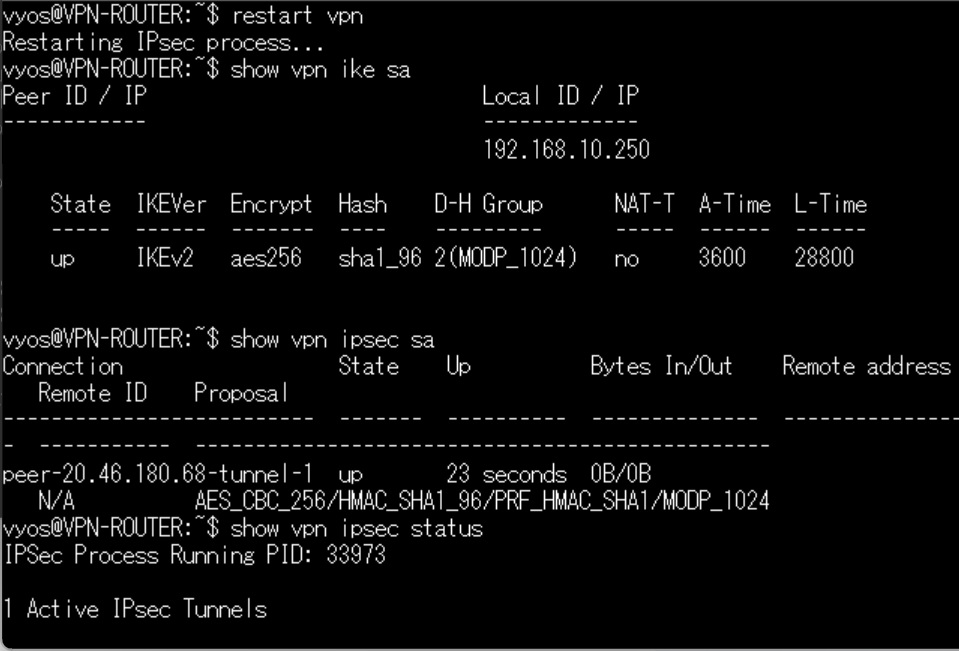Select the peer-20.46.180.68-tunnel-1 connection name
The image size is (959, 651).
coord(158,474)
